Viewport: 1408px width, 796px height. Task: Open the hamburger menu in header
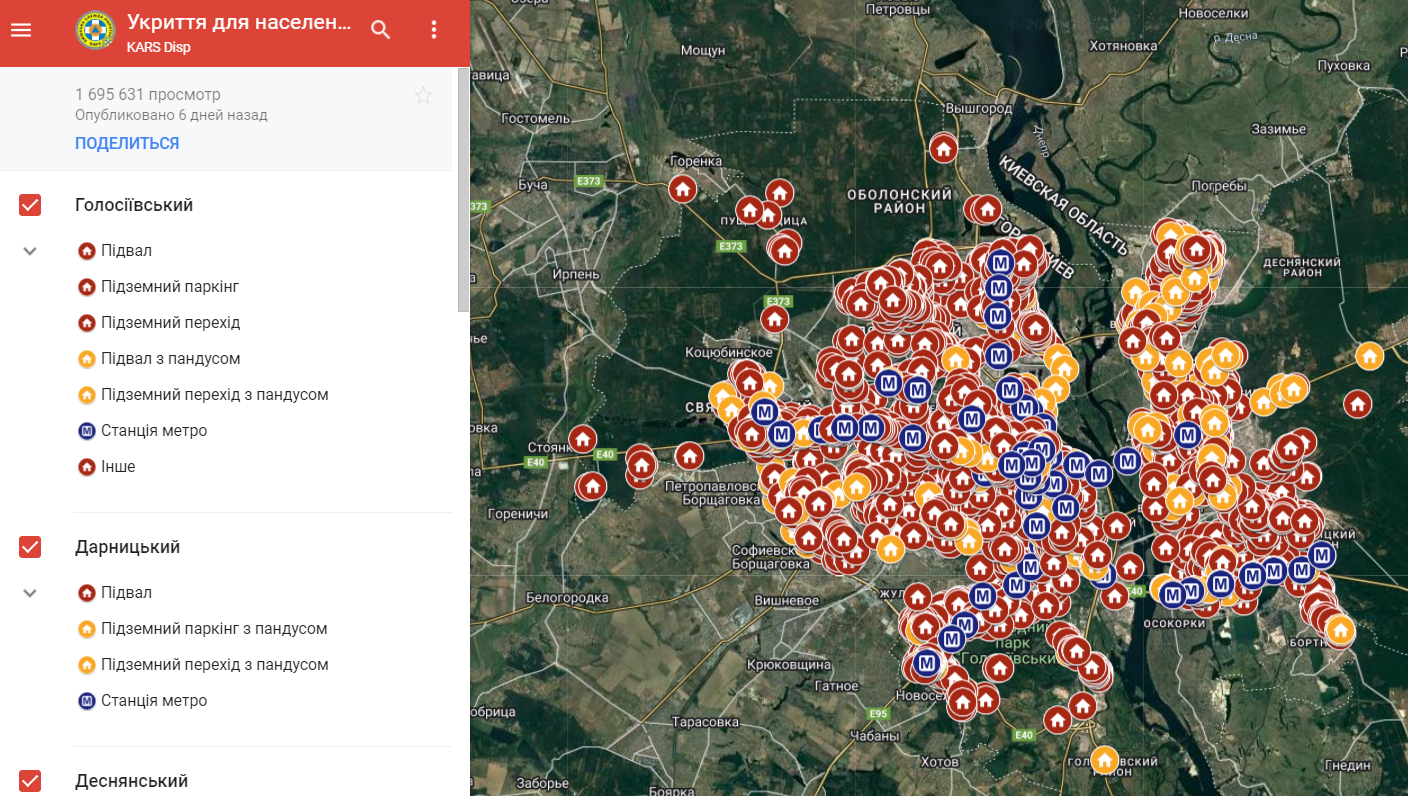(x=21, y=30)
